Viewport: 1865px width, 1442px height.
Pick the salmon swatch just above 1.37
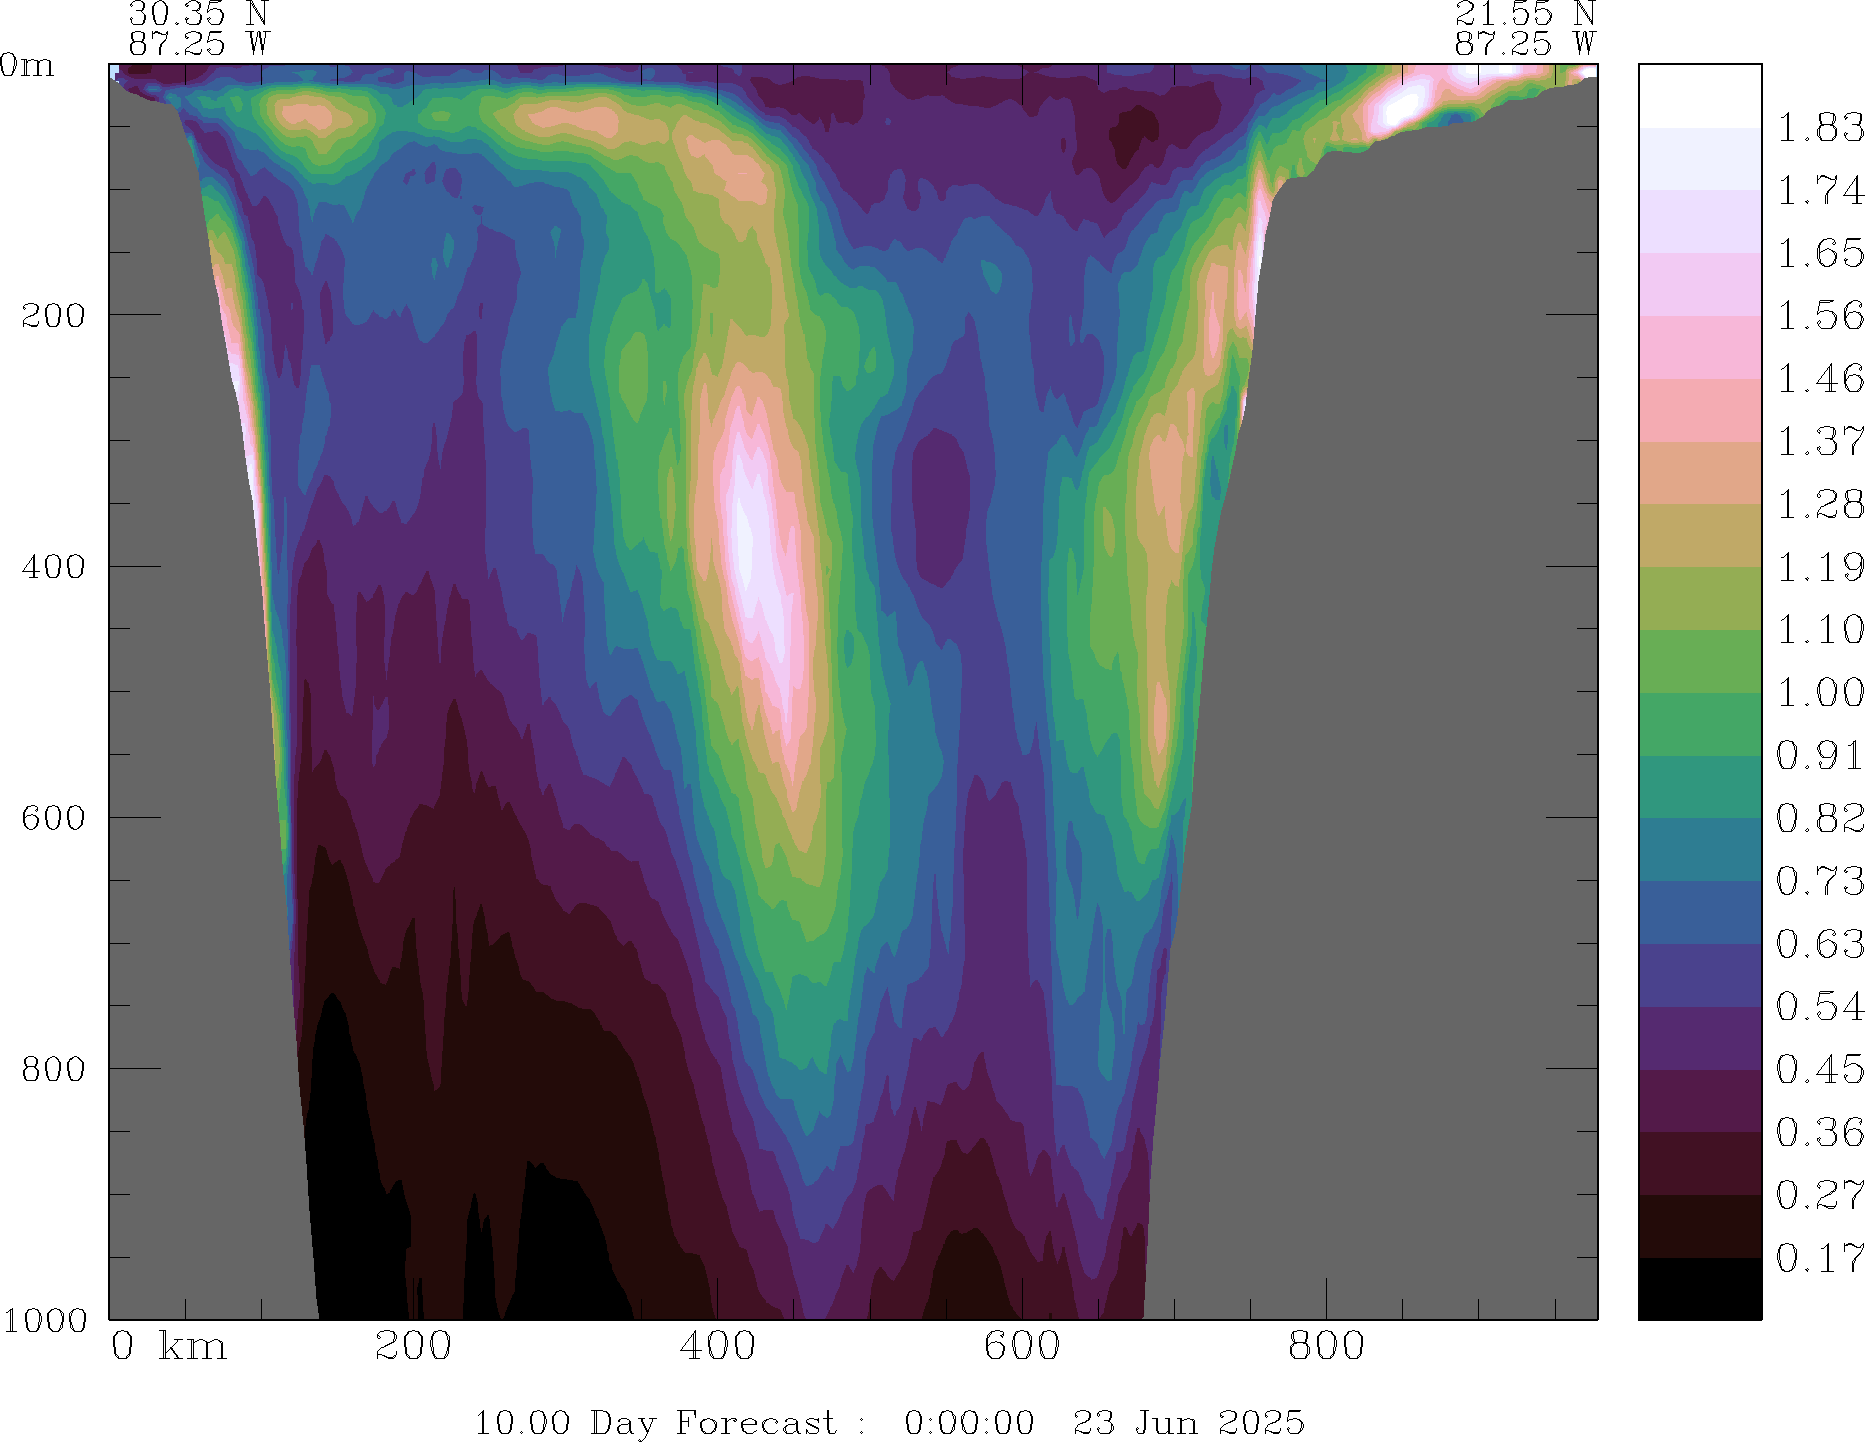(x=1699, y=410)
